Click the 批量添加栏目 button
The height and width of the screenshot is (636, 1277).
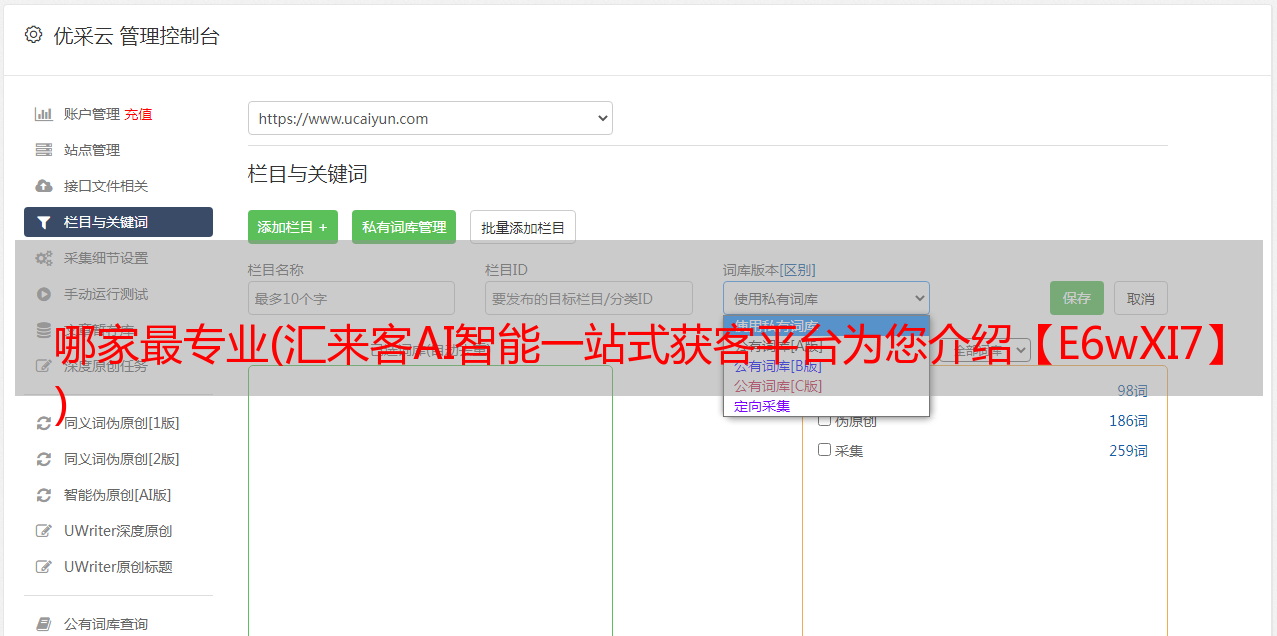coord(523,227)
